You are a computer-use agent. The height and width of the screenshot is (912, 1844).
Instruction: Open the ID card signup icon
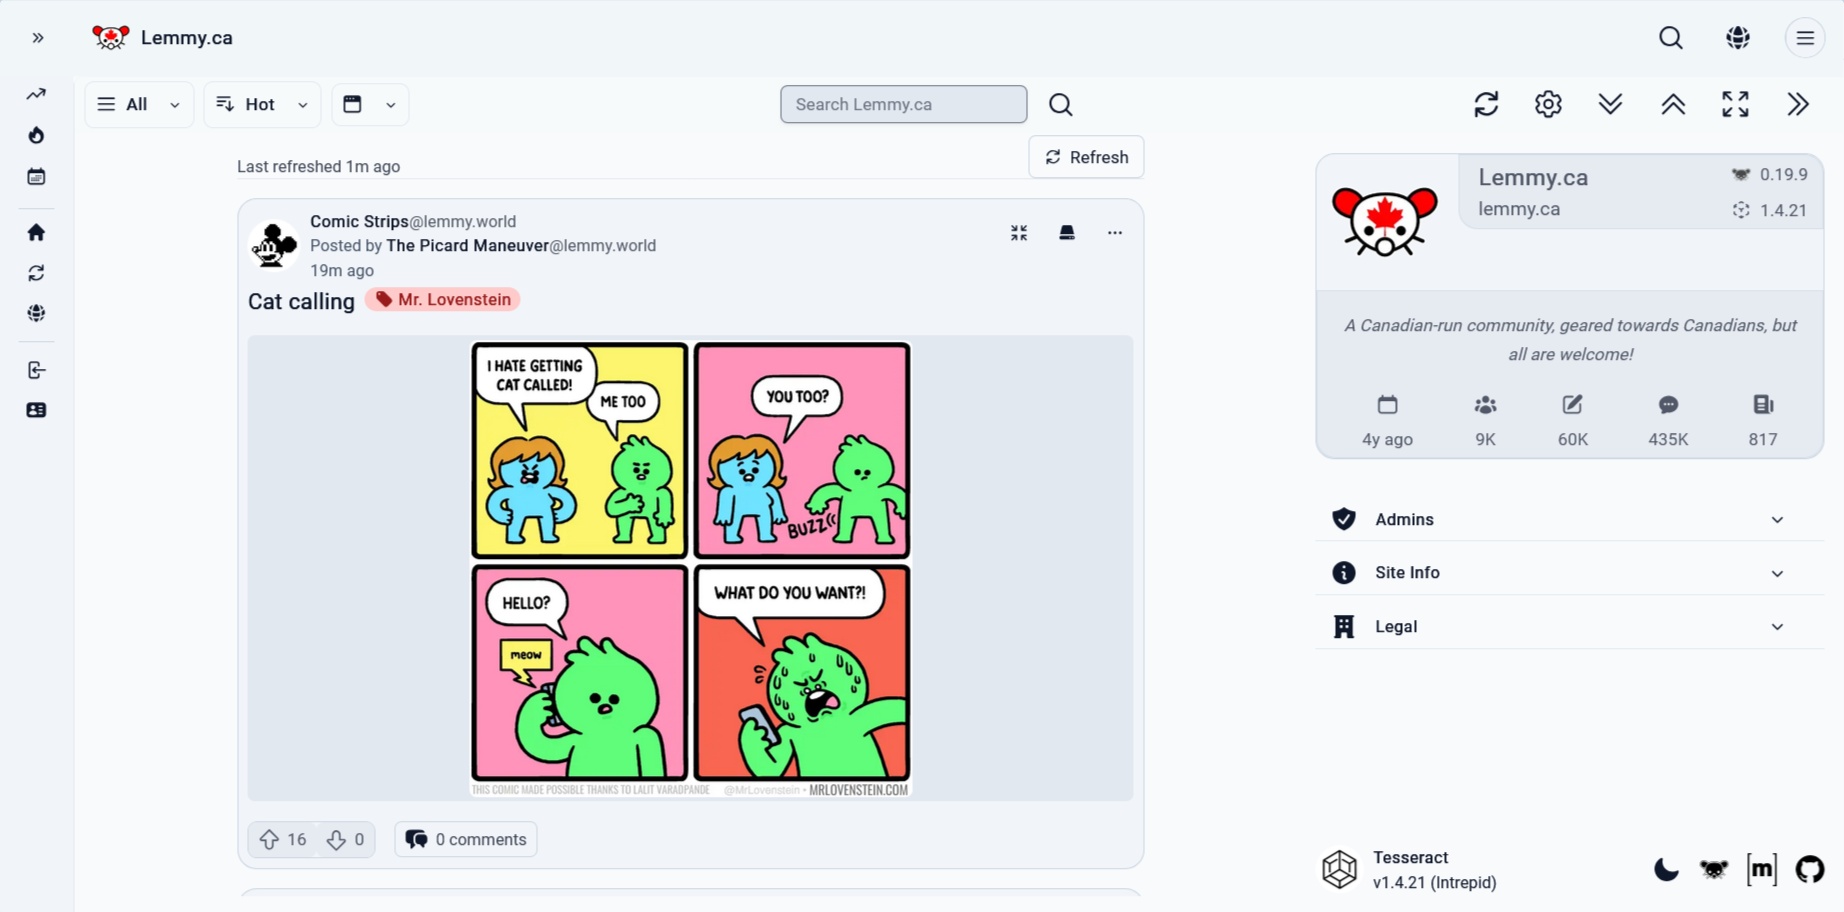click(36, 410)
